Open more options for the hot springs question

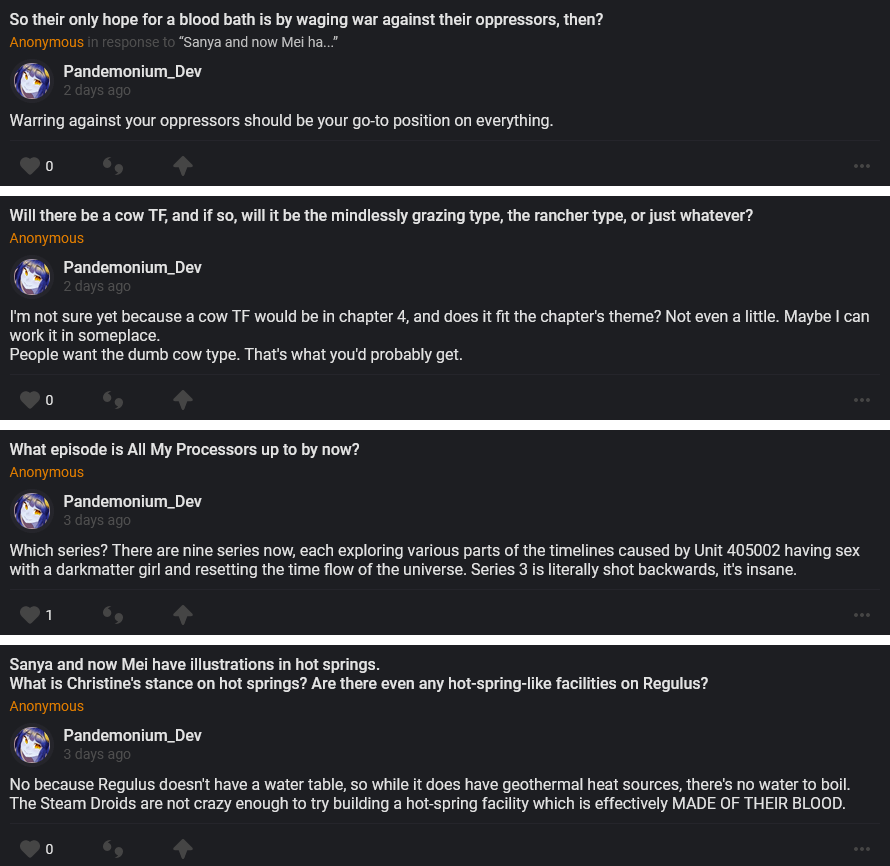[862, 849]
